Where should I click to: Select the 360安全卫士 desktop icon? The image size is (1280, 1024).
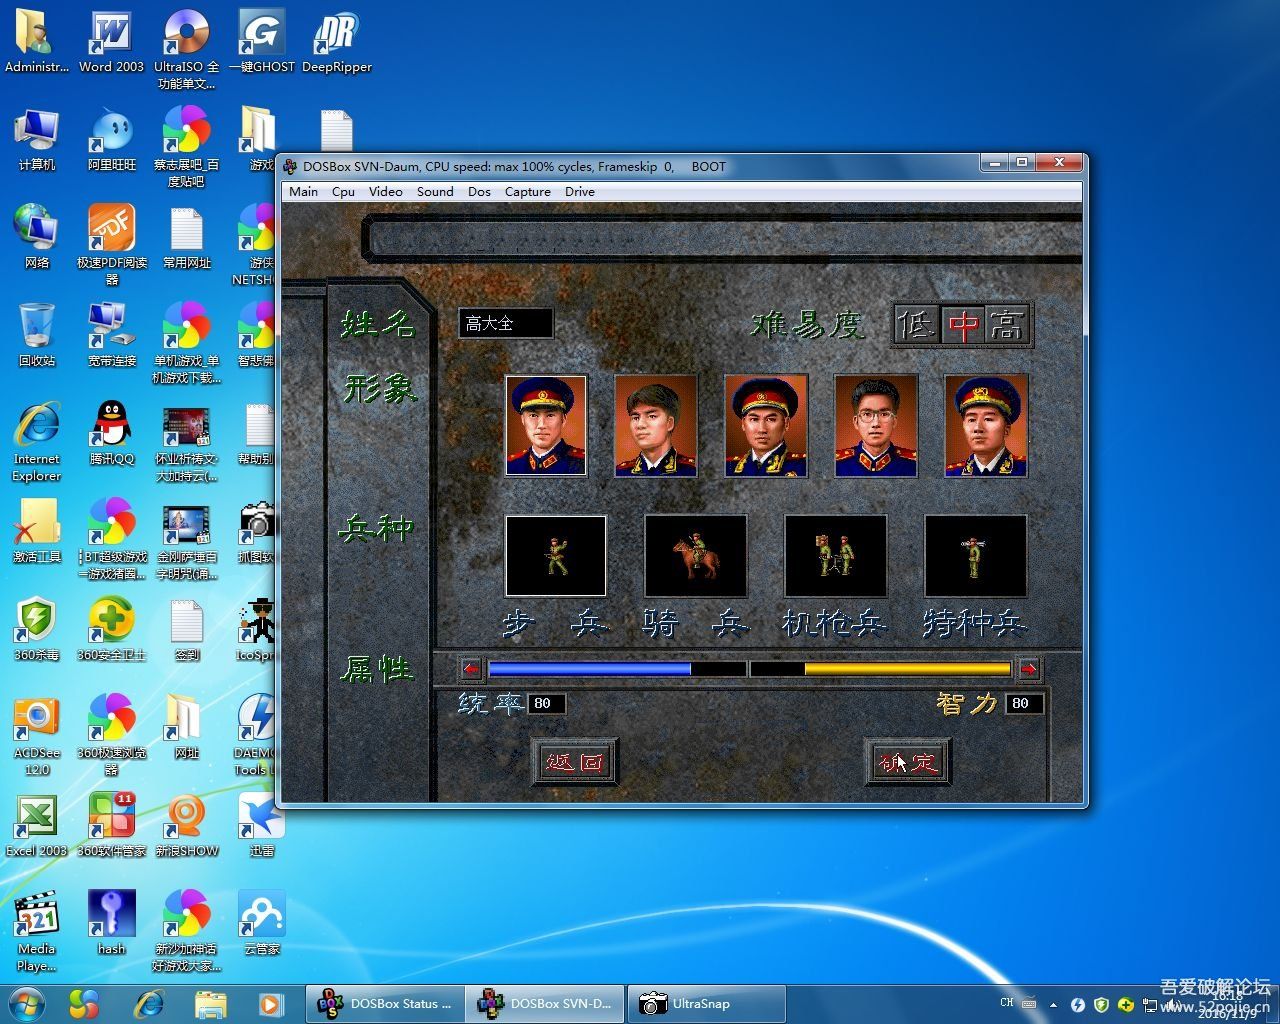point(111,630)
